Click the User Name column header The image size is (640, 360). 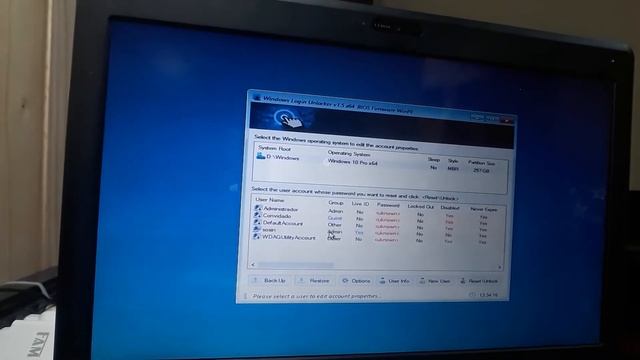click(x=269, y=200)
